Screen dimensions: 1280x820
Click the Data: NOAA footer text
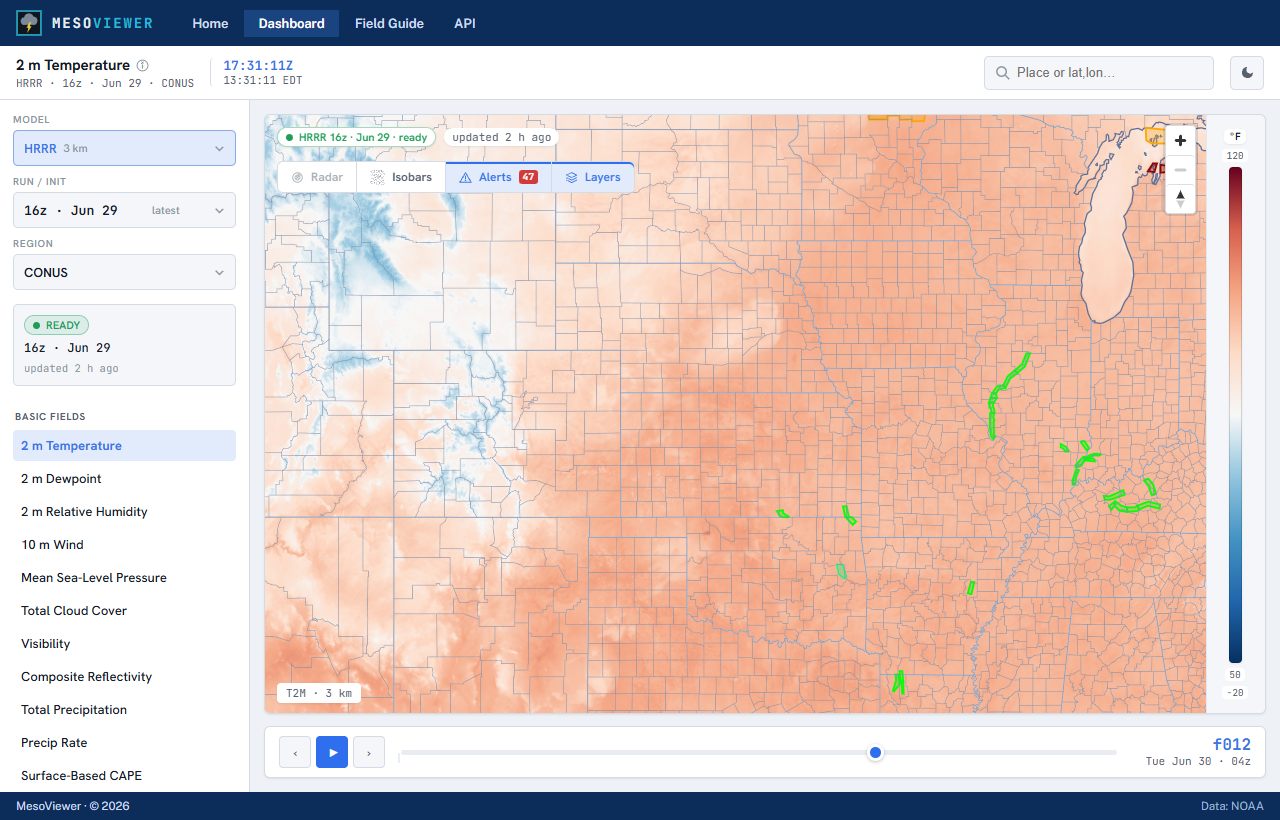[1232, 806]
